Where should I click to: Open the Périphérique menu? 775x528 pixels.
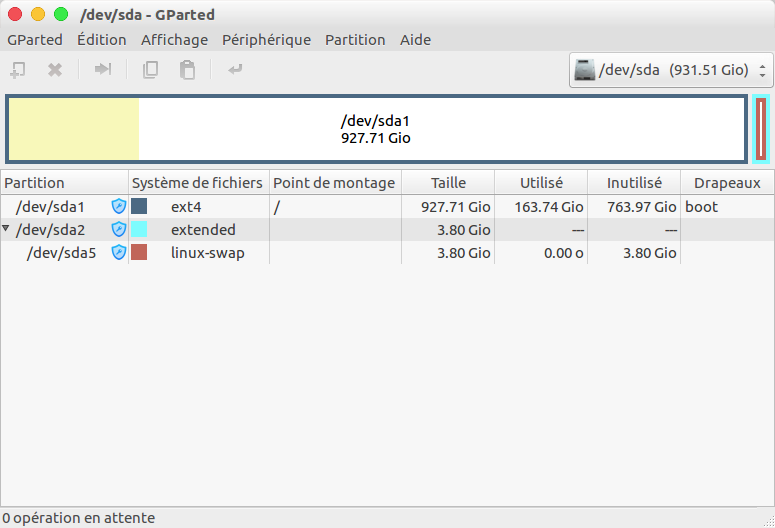point(266,40)
